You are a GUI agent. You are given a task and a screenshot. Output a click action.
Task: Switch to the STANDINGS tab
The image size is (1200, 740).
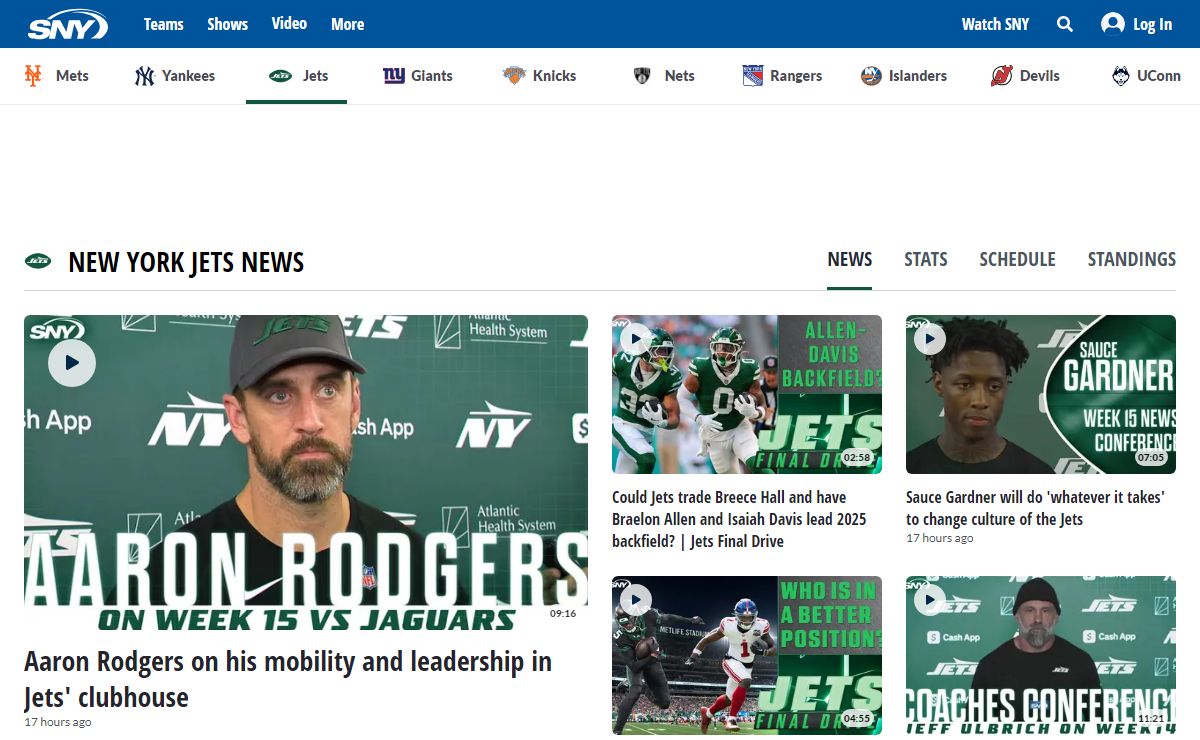coord(1131,259)
